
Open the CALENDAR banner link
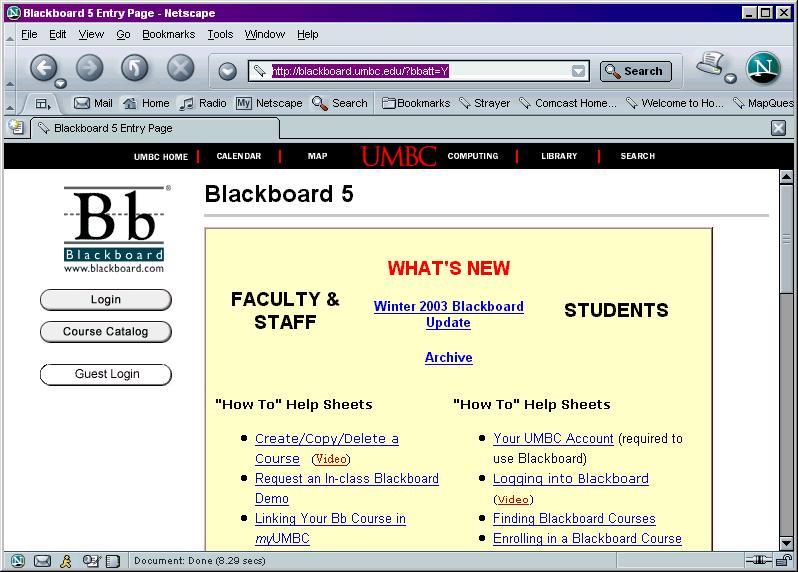tap(239, 156)
